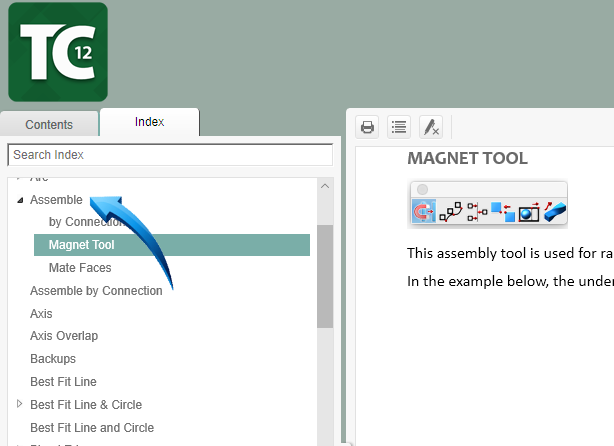The image size is (614, 446).
Task: Click the TC 12 logo
Action: tap(58, 52)
